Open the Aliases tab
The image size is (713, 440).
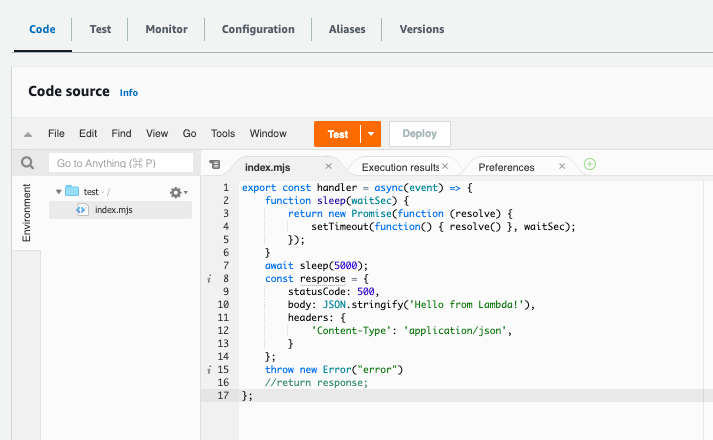click(x=347, y=29)
